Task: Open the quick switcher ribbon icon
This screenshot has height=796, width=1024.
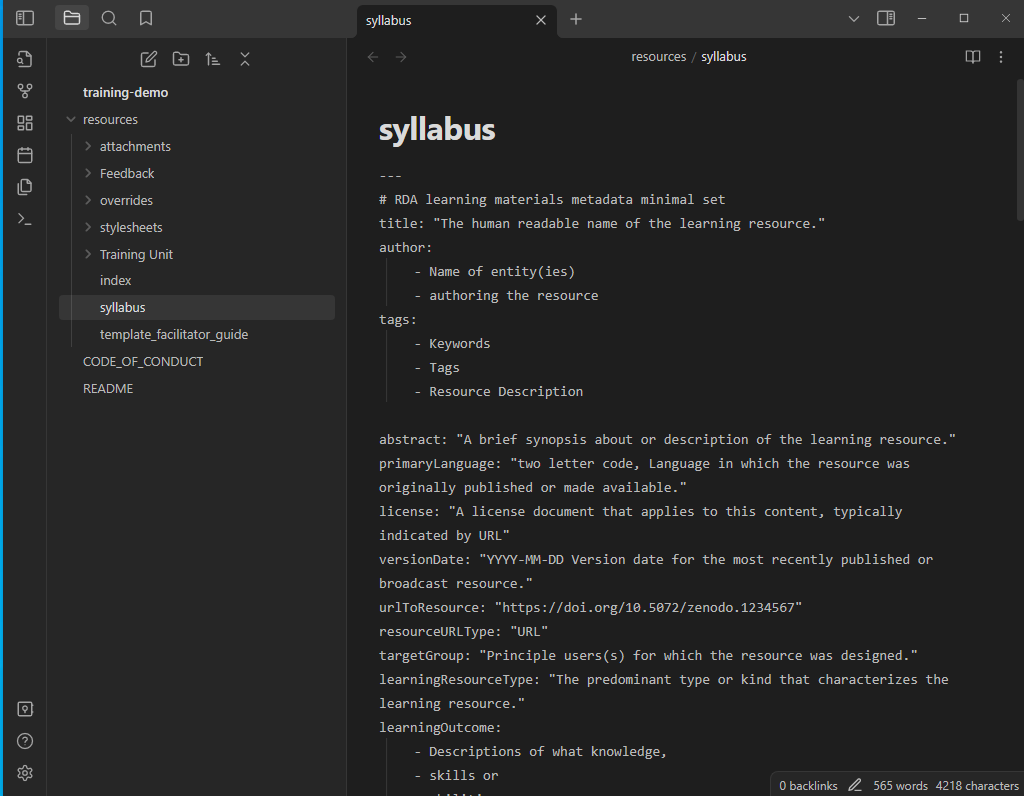Action: tap(25, 59)
